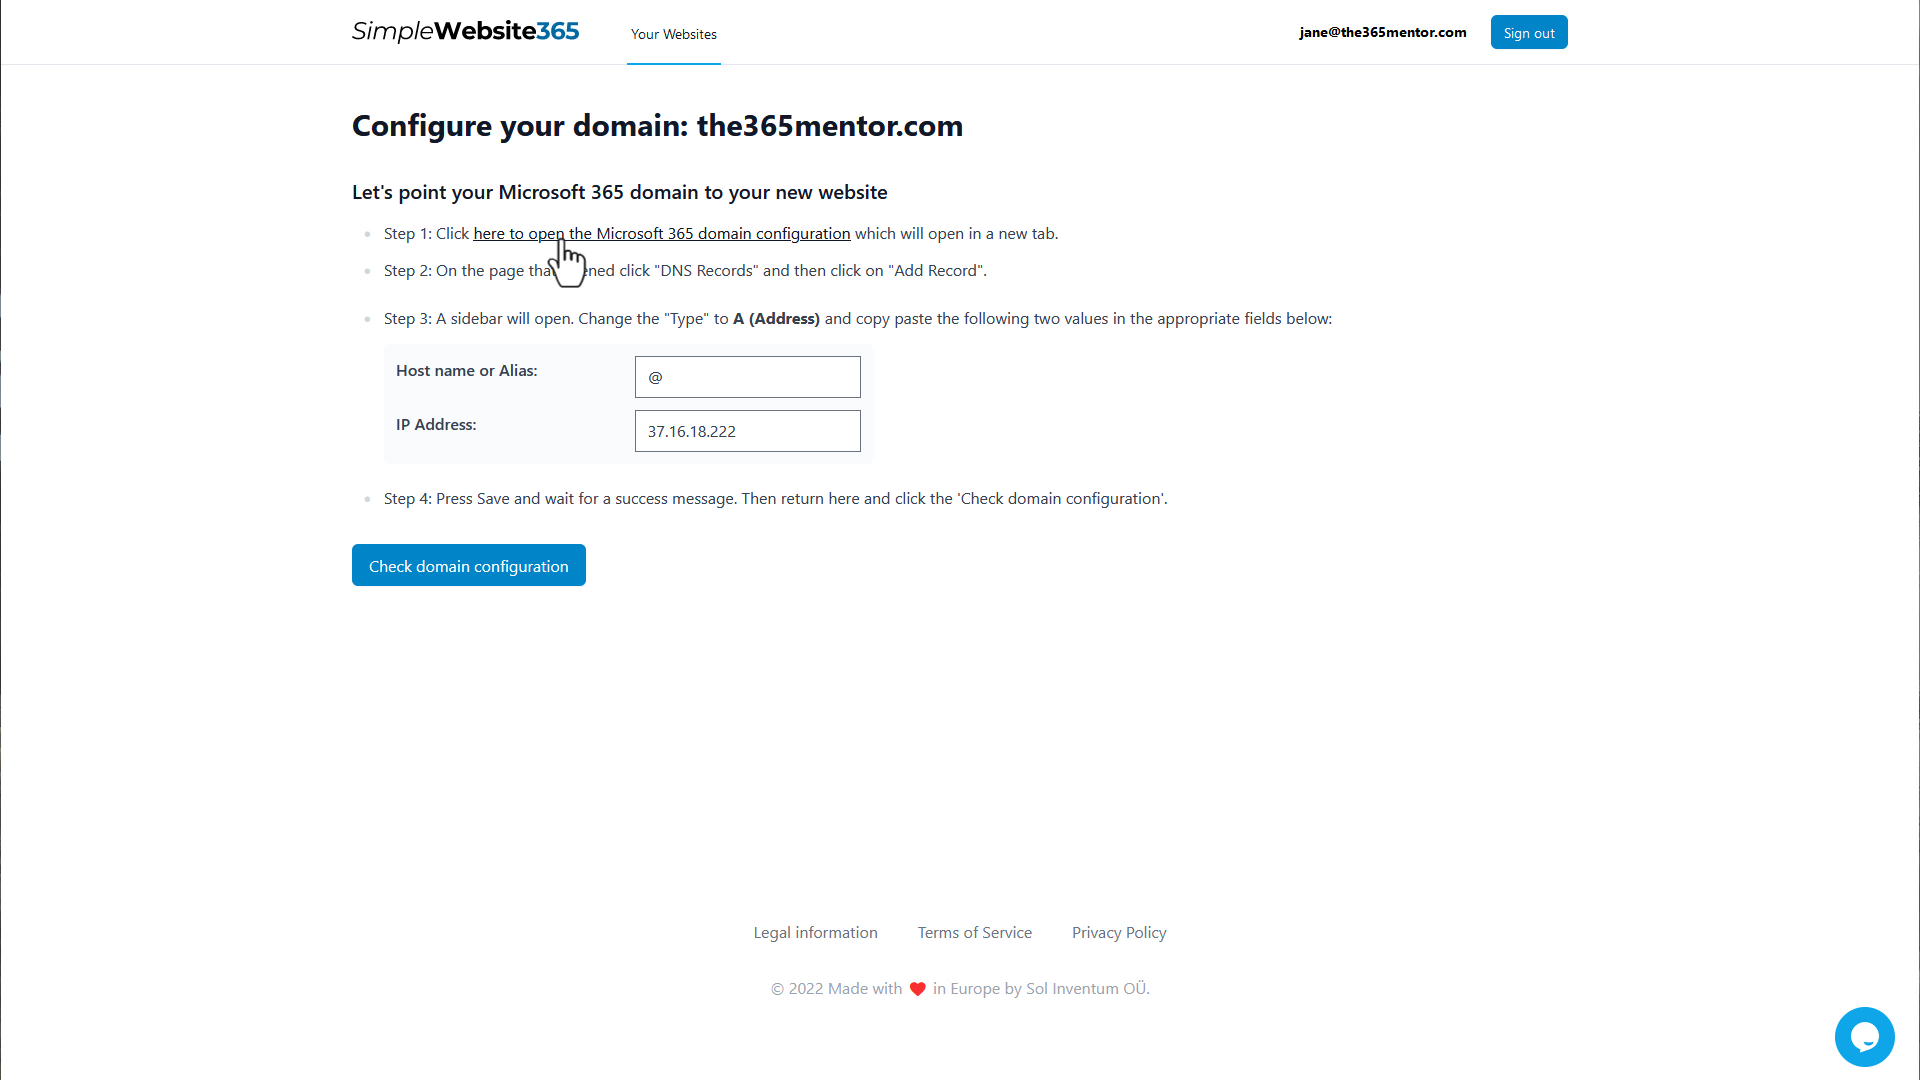
Task: Select the IP Address input field
Action: [748, 431]
